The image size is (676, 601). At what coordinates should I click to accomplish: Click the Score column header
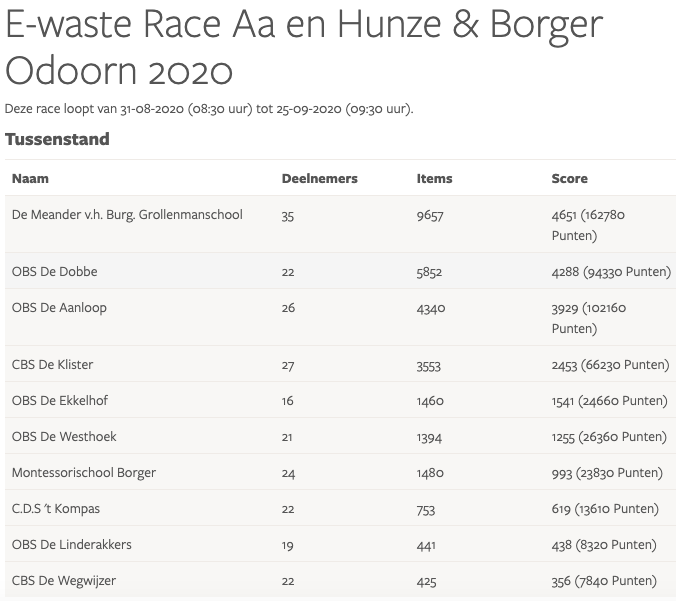tap(569, 178)
